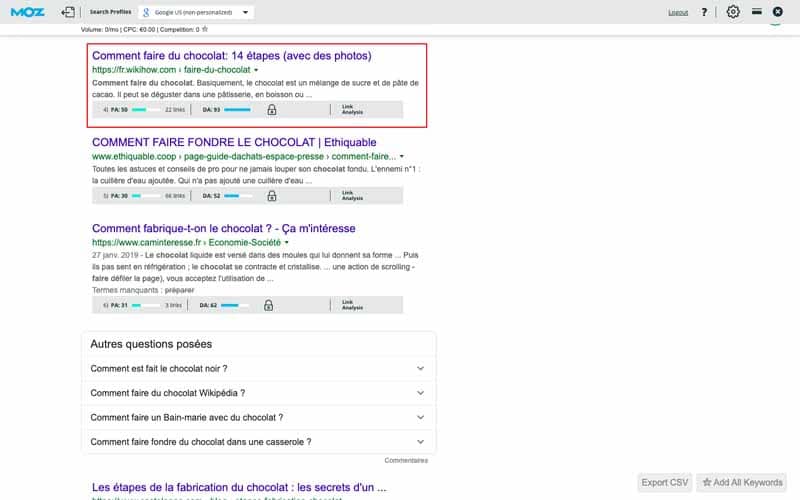The width and height of the screenshot is (800, 500).
Task: Open the 'Comment fabrique-t-on le chocolat ?' result
Action: 223,229
